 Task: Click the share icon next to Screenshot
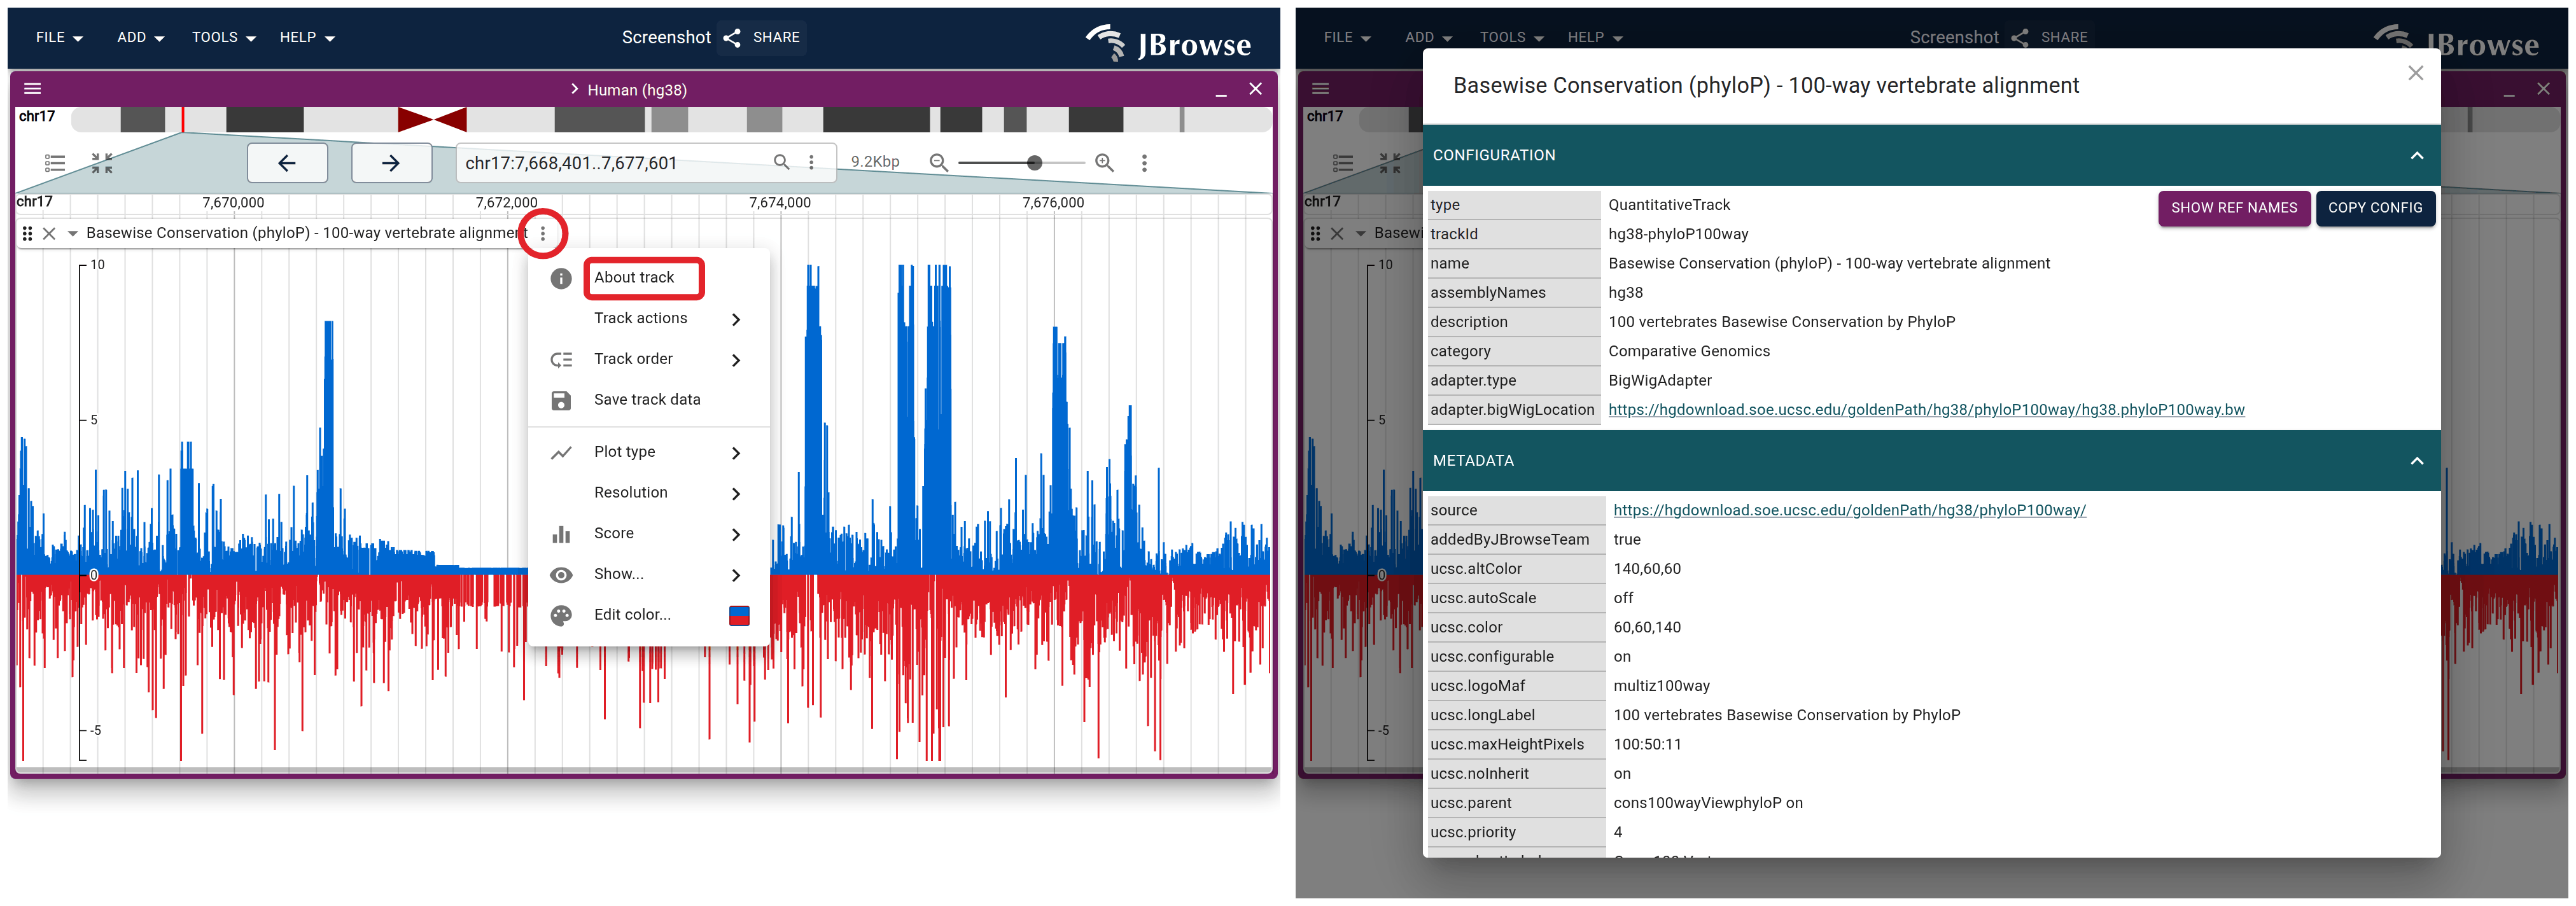[x=732, y=38]
